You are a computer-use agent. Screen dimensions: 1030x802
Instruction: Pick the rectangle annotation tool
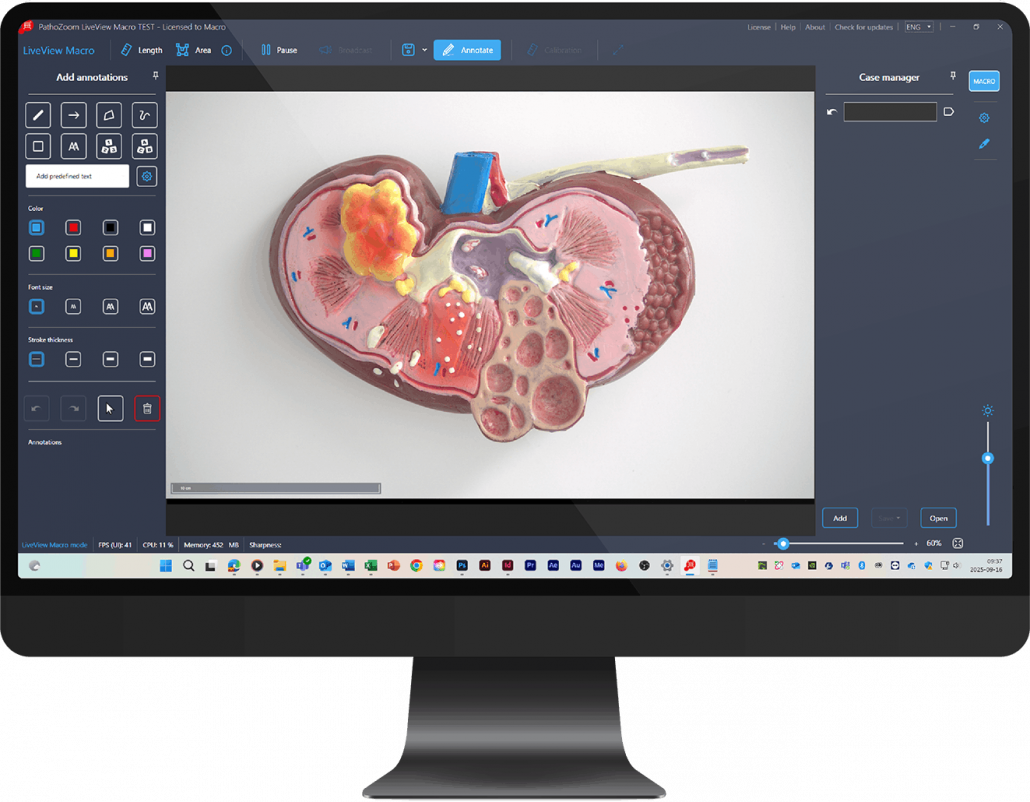tap(38, 146)
